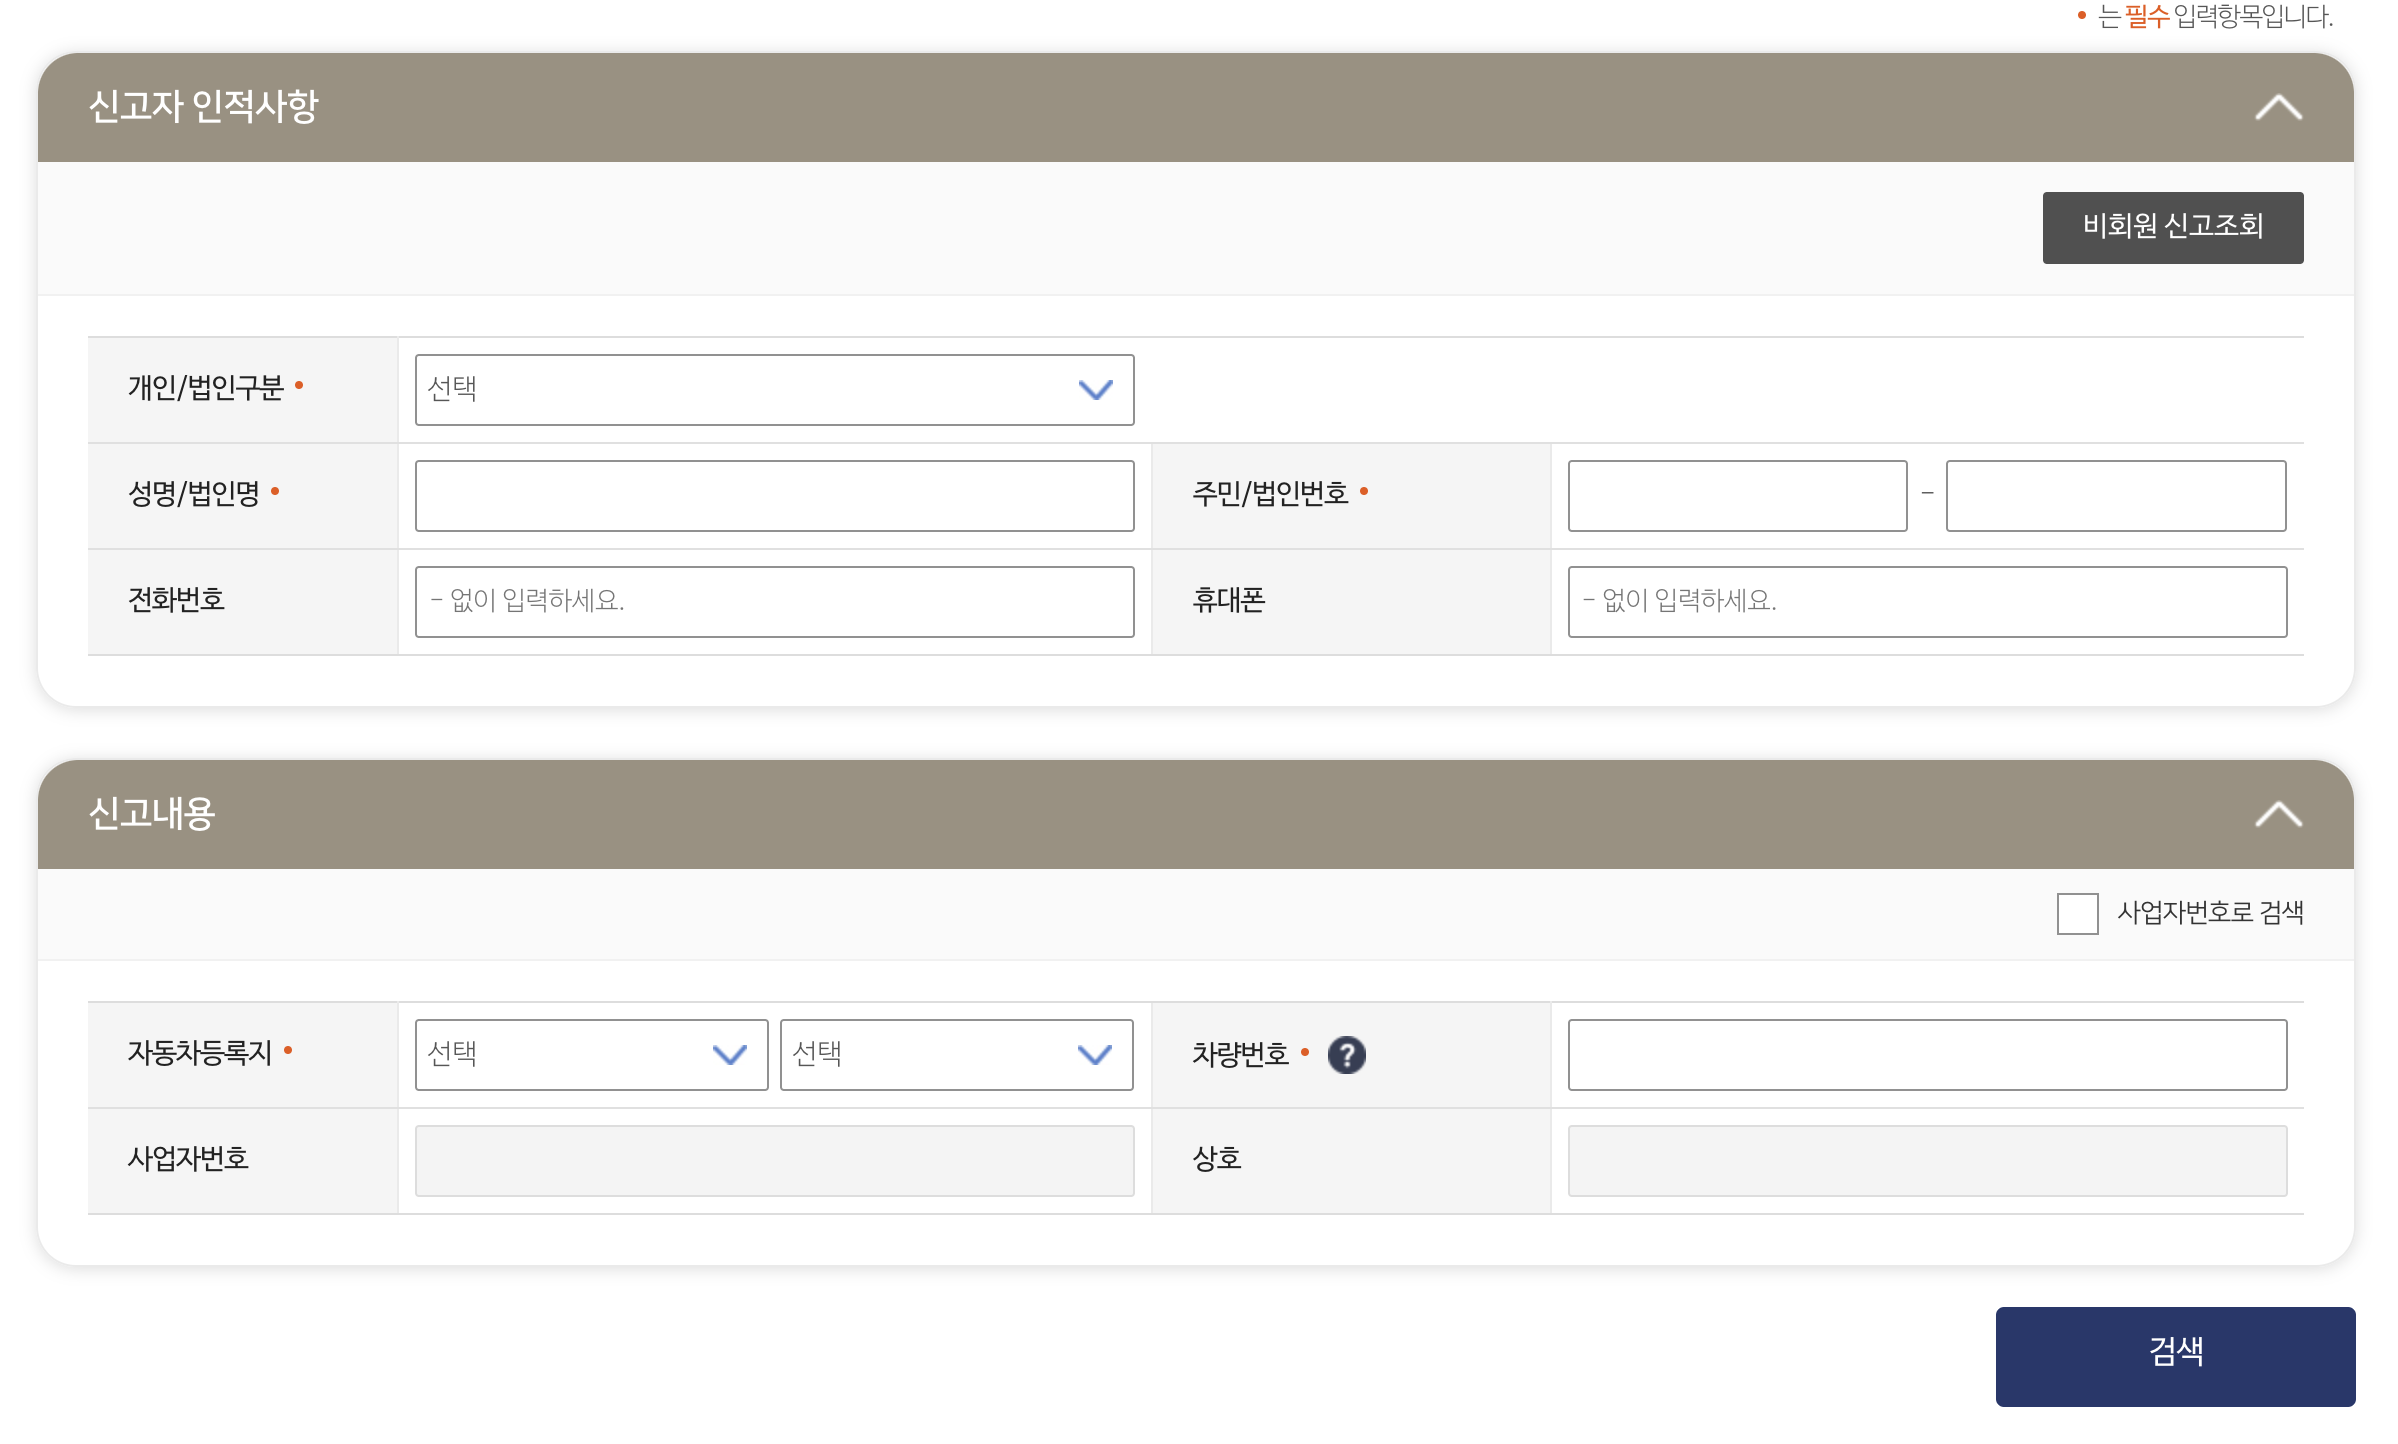
Task: Focus the 전화번호 input field
Action: (x=774, y=602)
